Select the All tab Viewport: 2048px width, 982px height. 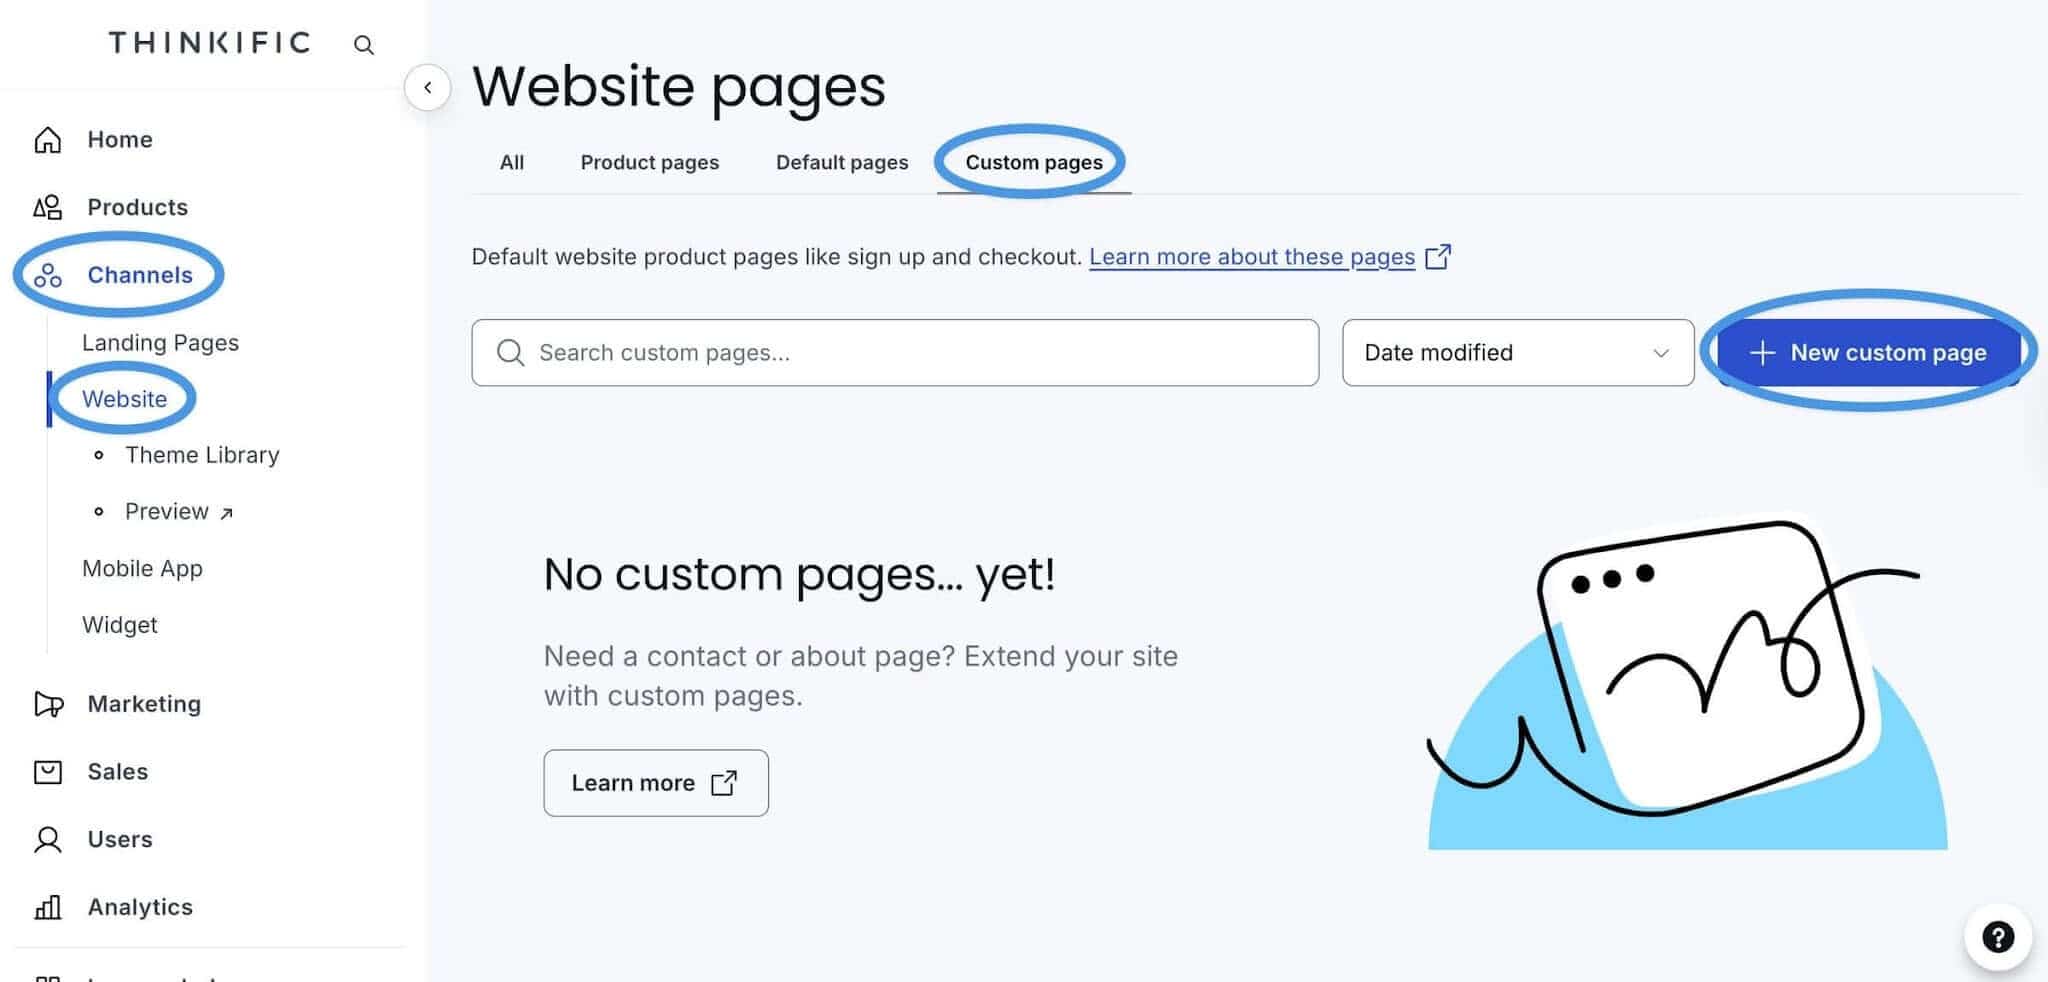[x=512, y=162]
